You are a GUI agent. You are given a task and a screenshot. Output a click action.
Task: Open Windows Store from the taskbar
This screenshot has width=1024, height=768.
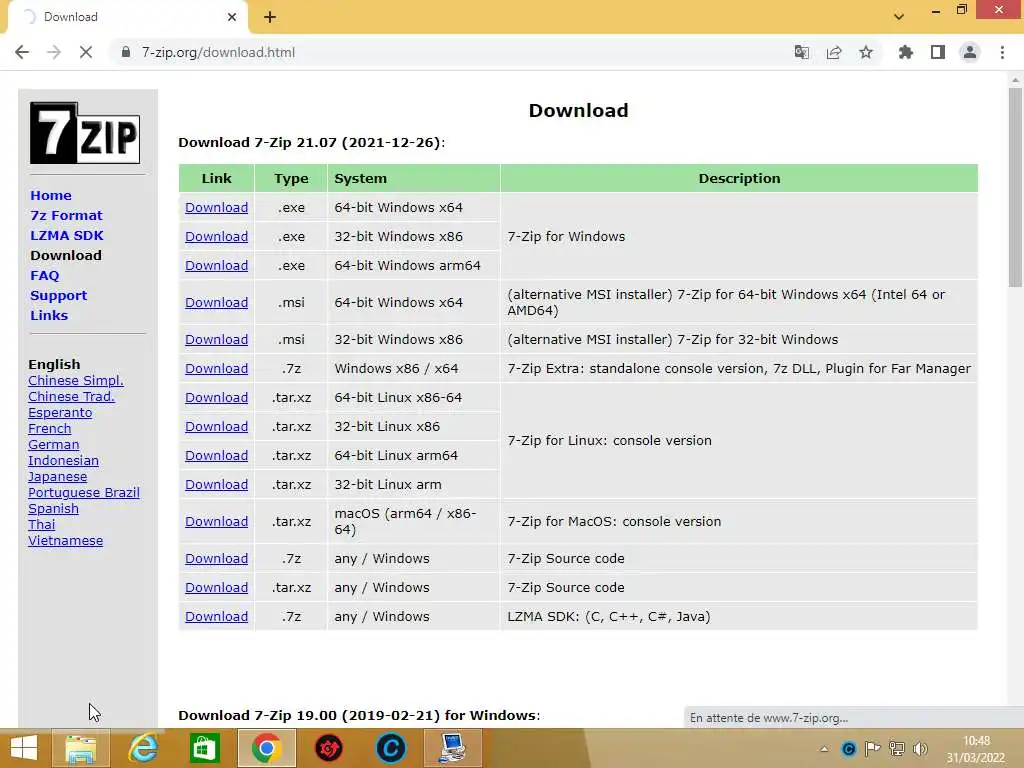(204, 748)
